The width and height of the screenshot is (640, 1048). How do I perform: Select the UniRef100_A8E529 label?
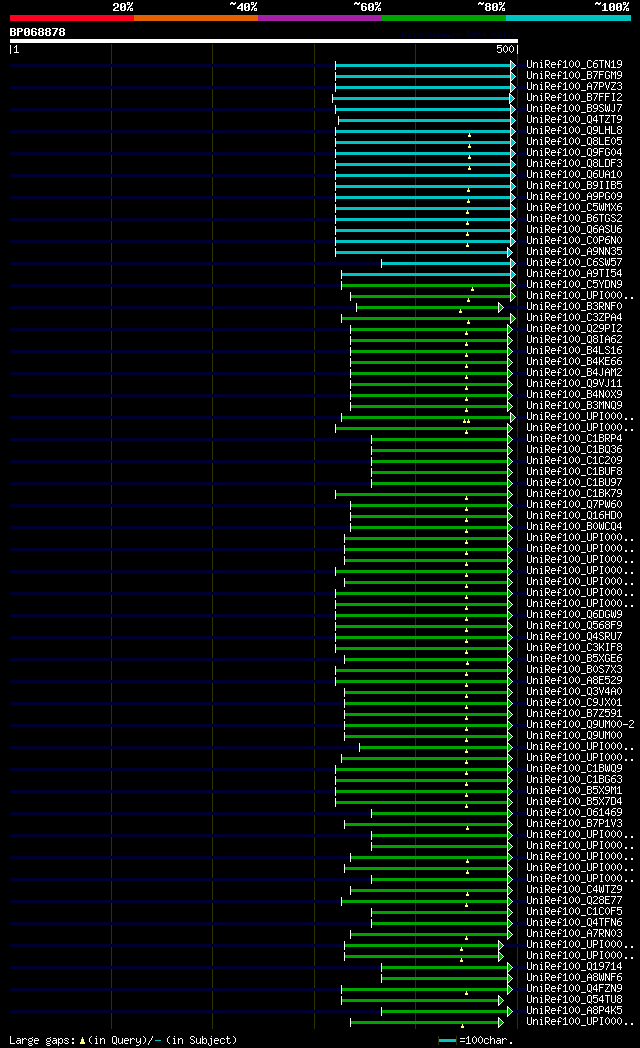pyautogui.click(x=574, y=680)
